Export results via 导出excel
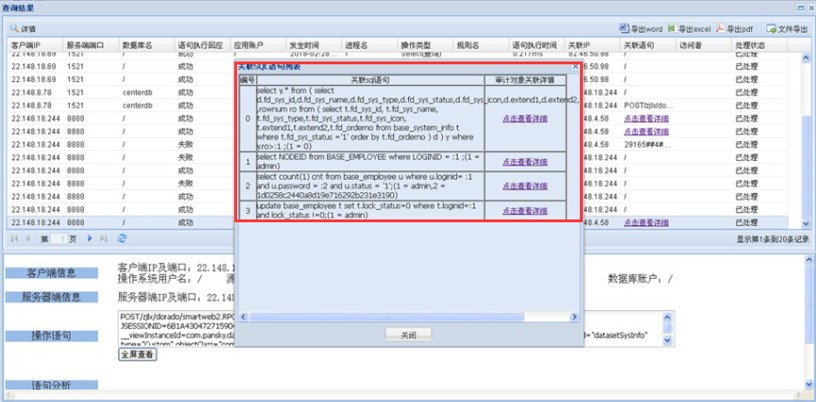The height and width of the screenshot is (402, 816). click(x=691, y=29)
